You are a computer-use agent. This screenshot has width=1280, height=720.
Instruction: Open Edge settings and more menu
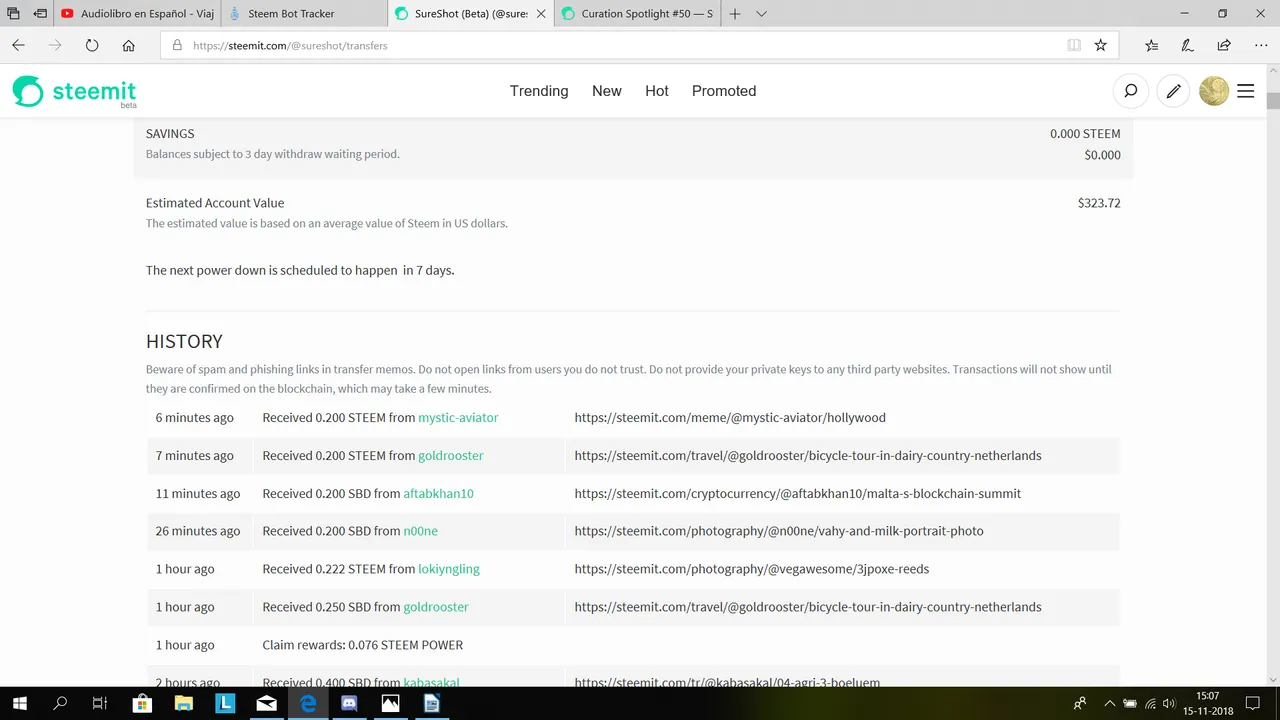coord(1259,45)
